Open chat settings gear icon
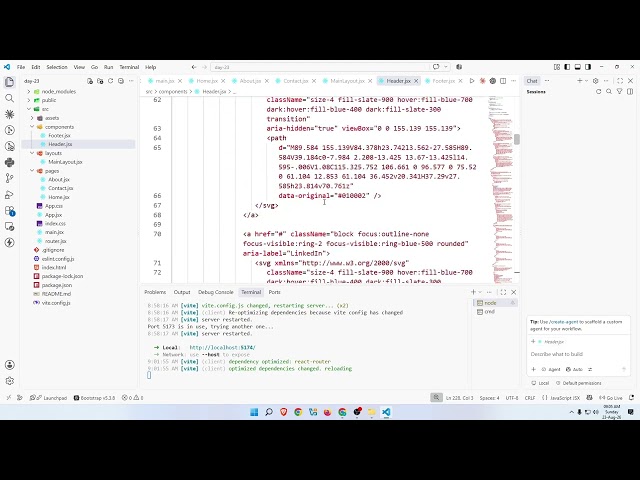Screen dimensions: 640x480 (x=596, y=81)
